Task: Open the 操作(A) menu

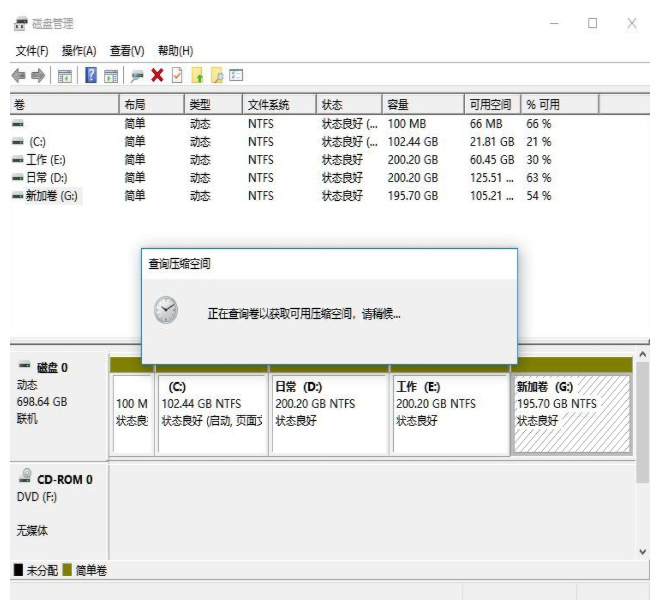Action: pos(79,51)
